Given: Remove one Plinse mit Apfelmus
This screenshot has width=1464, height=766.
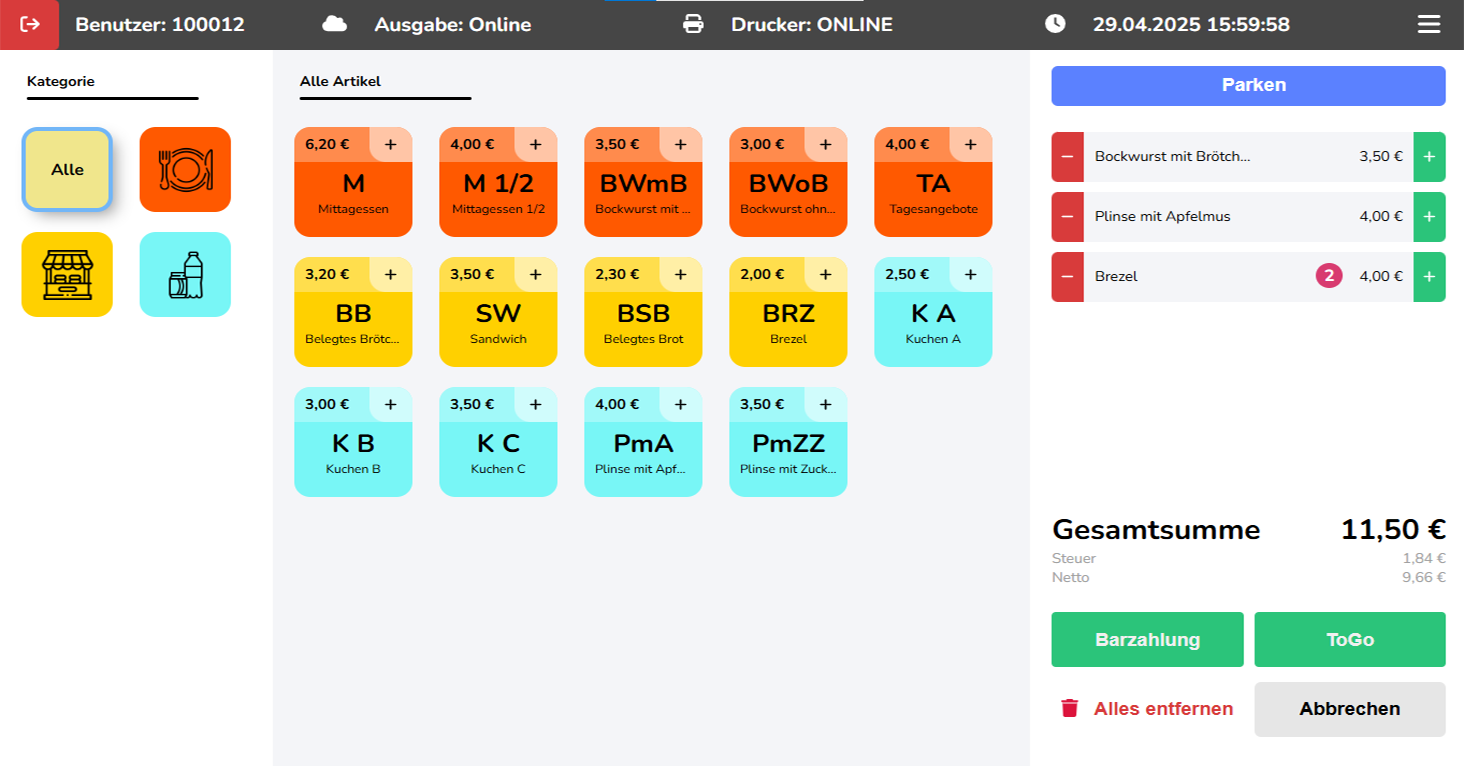Looking at the screenshot, I should click(x=1067, y=217).
